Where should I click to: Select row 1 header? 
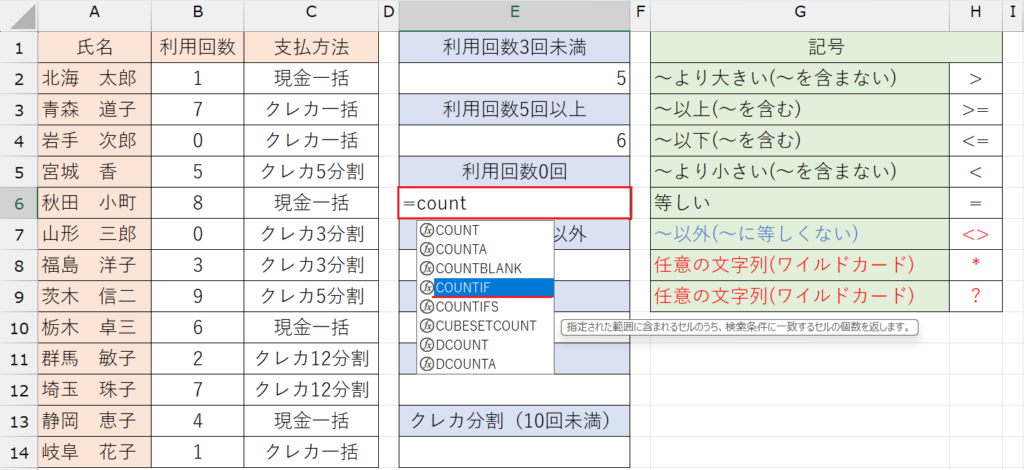click(18, 47)
